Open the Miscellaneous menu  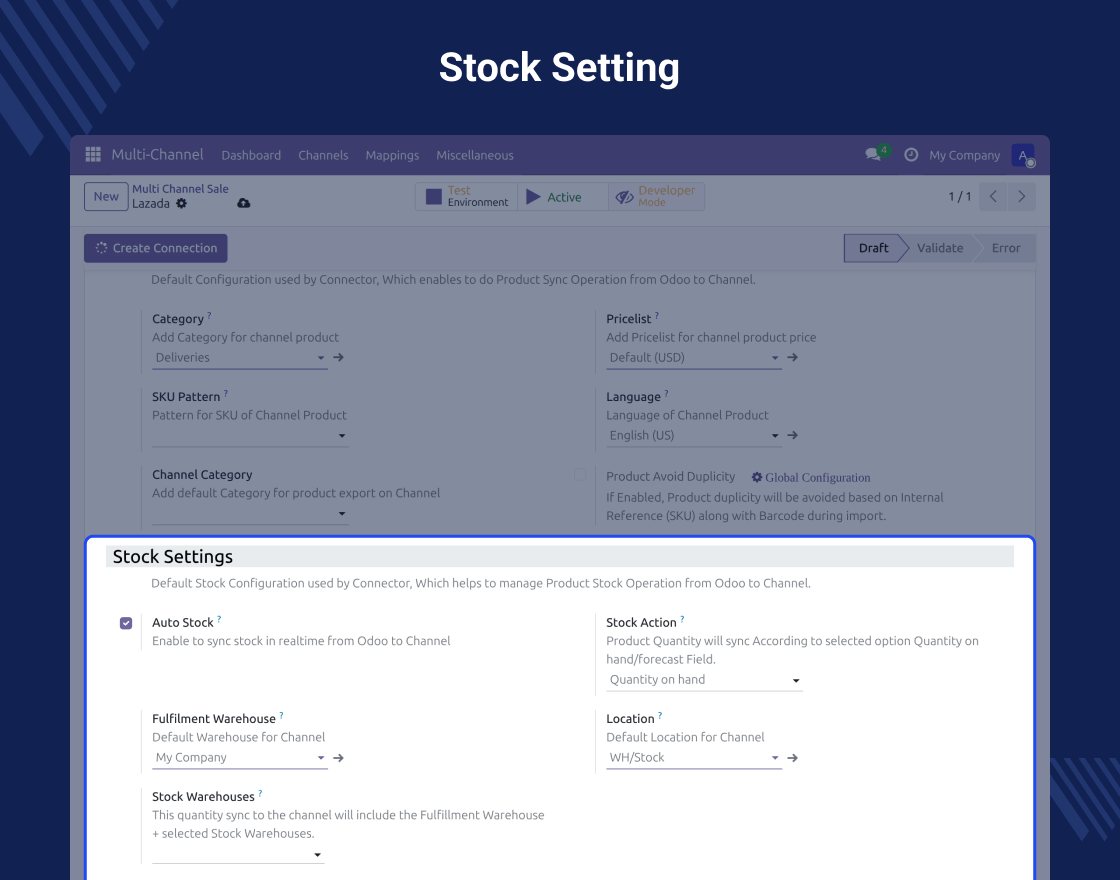click(475, 155)
